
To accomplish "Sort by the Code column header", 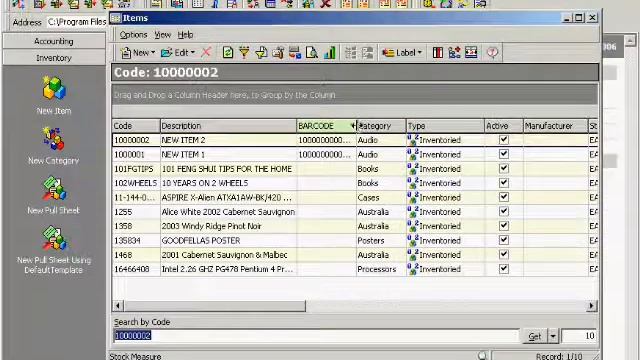I will click(136, 126).
